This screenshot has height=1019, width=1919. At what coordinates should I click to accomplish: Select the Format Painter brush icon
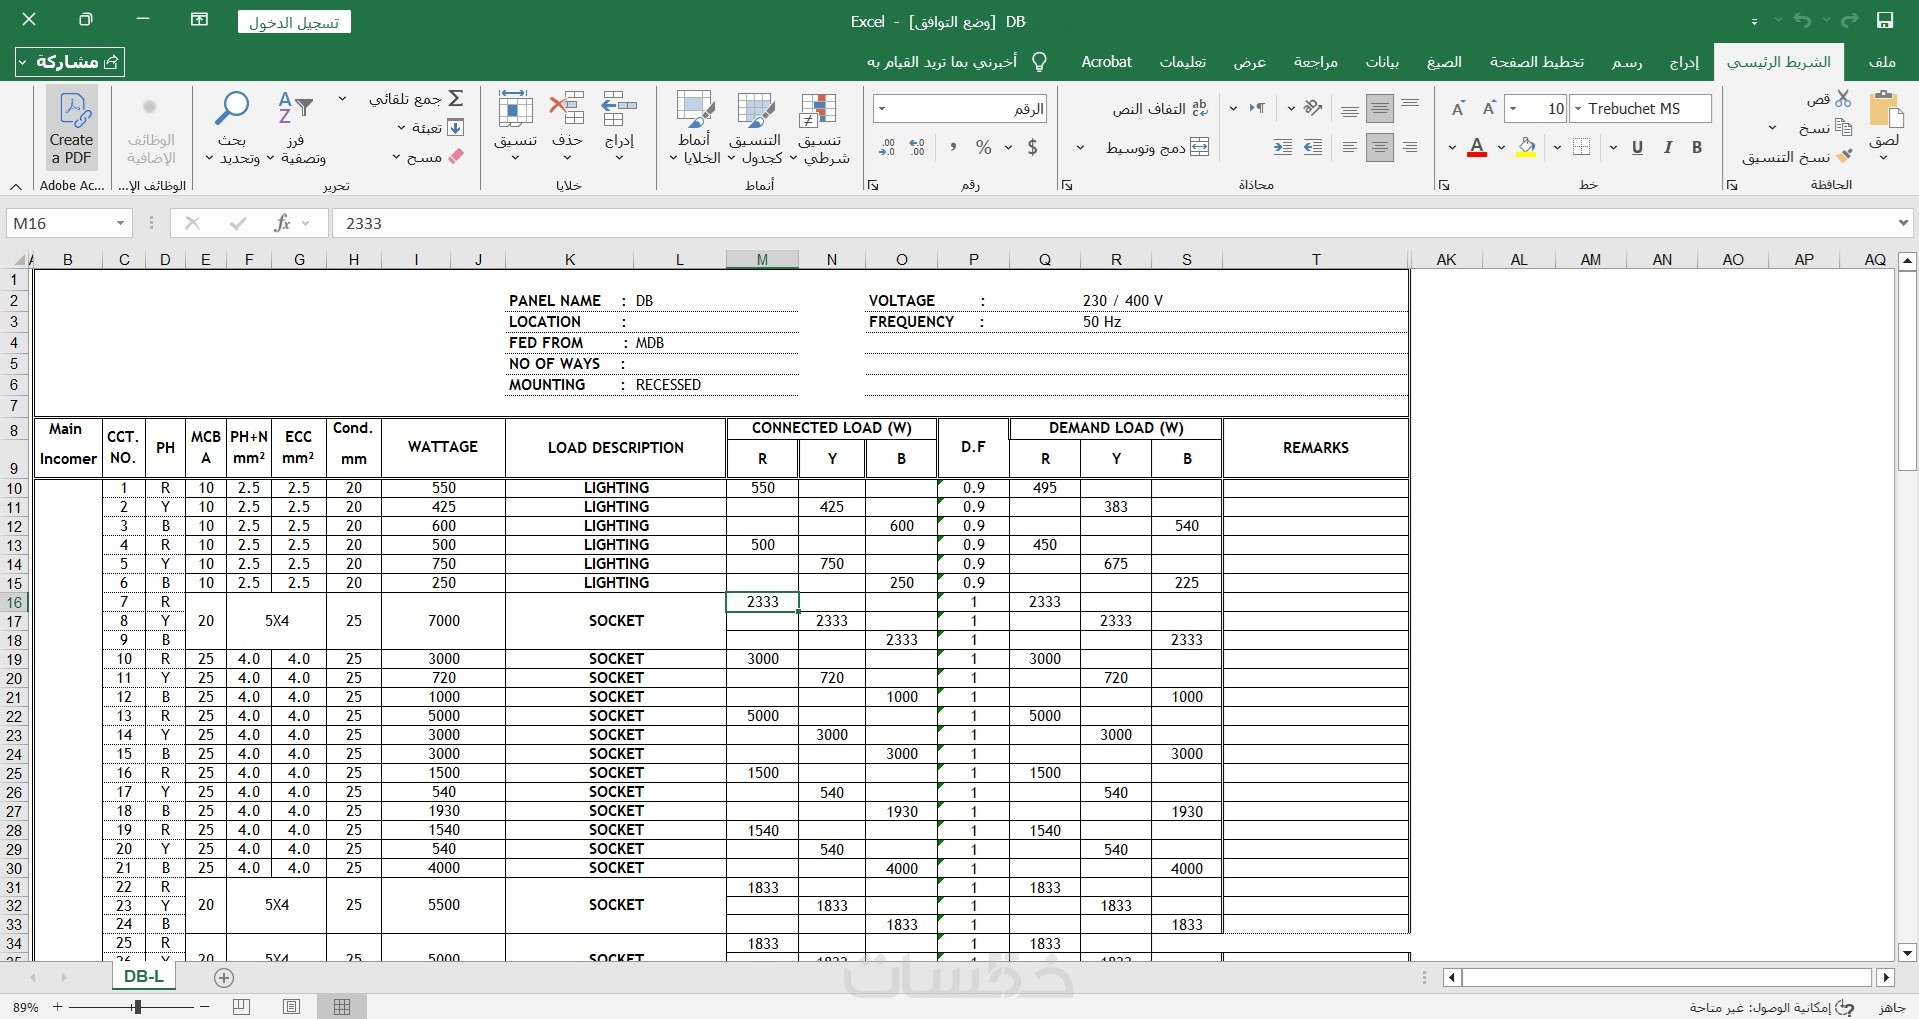click(1845, 157)
